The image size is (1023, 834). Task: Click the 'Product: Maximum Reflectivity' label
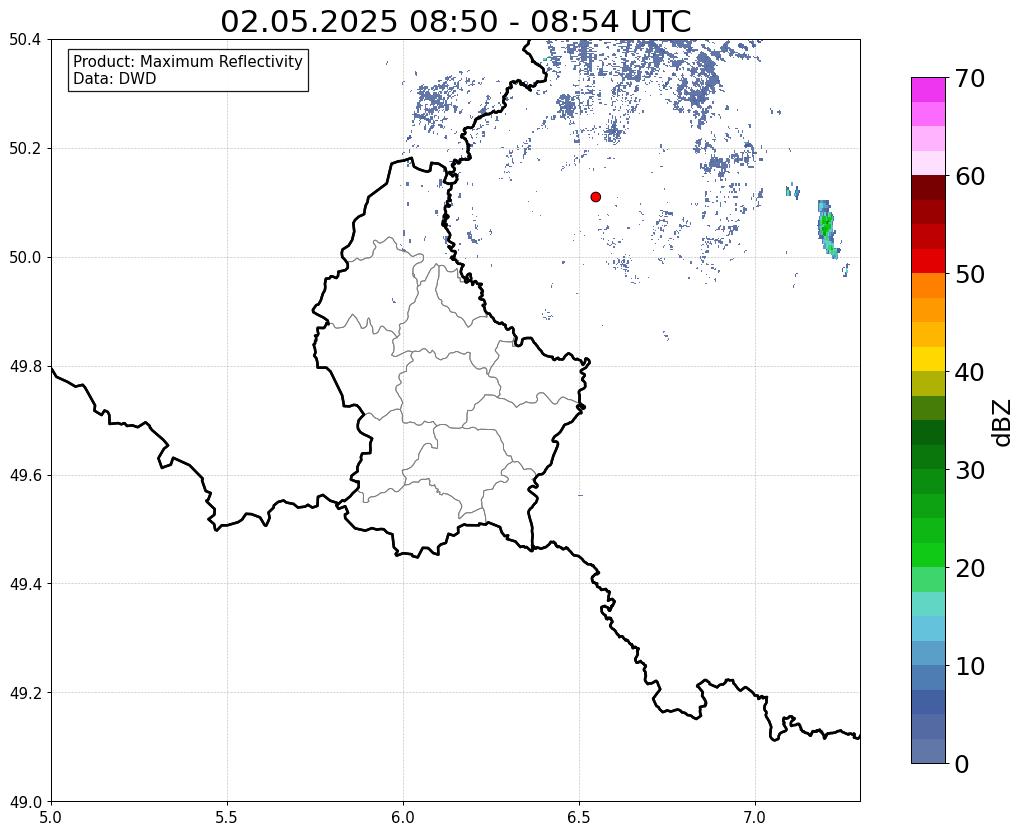pyautogui.click(x=188, y=61)
